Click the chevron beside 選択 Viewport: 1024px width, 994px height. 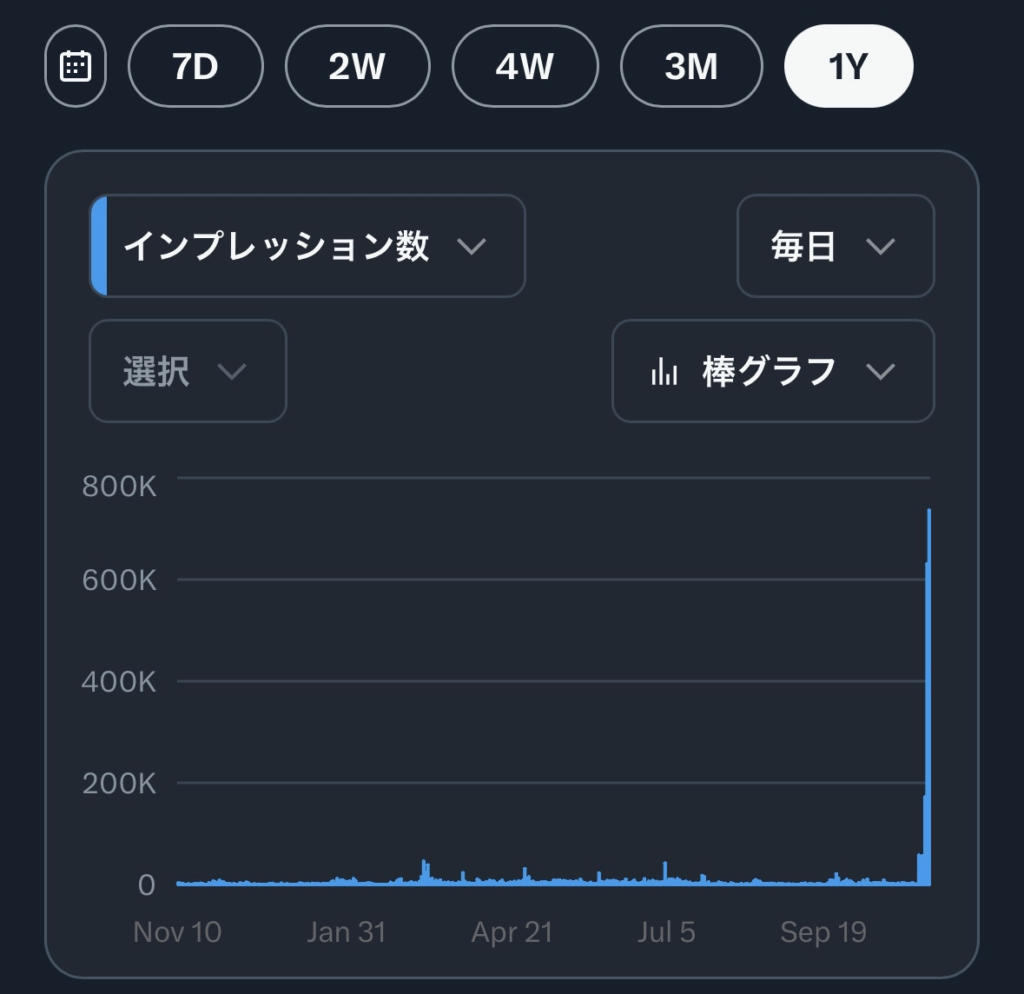[232, 371]
